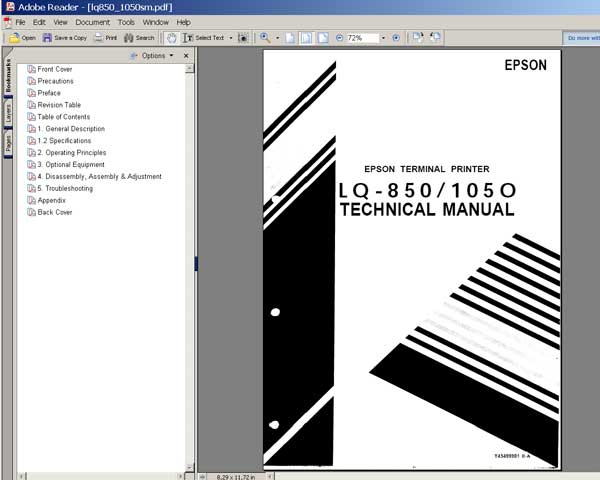Click the Print toolbar button

click(106, 38)
